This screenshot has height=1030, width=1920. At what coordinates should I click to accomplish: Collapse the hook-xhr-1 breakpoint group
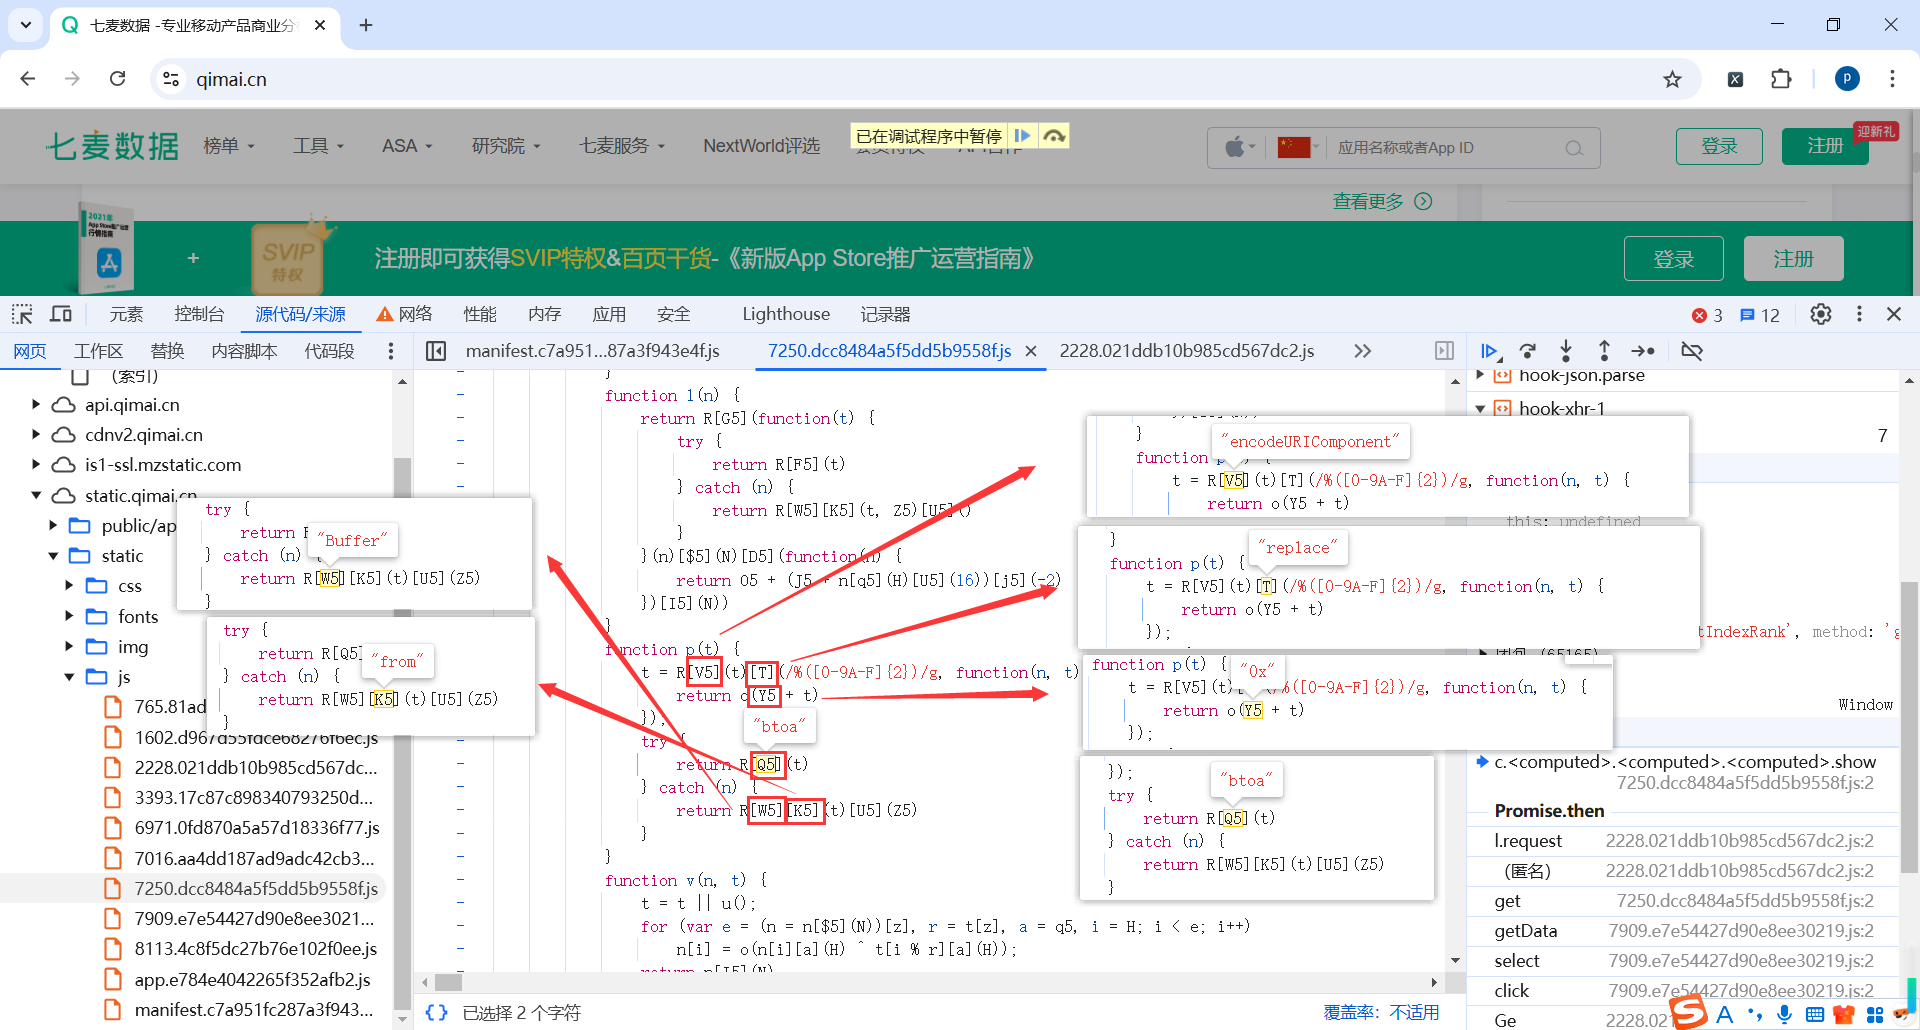[1480, 408]
